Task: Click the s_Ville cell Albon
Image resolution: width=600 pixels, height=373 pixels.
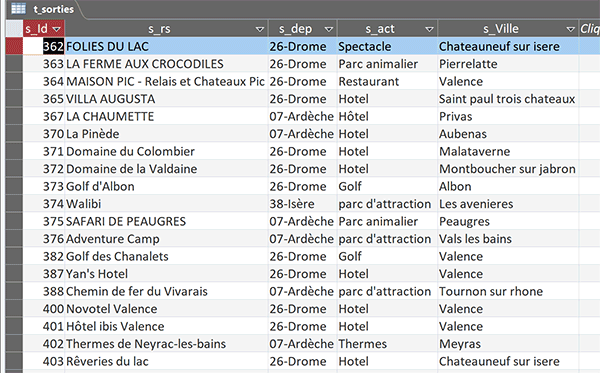Action: [508, 186]
